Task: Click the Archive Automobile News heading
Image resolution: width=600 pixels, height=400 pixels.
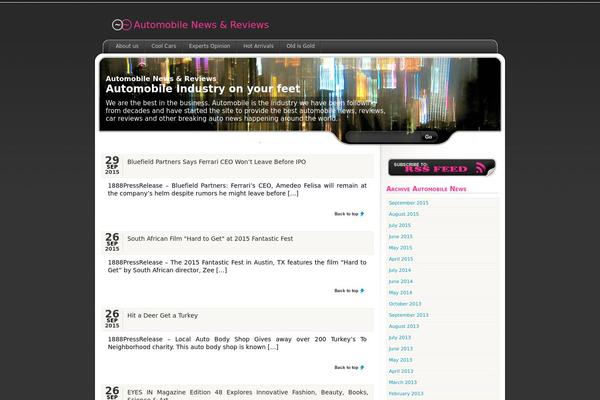Action: pyautogui.click(x=426, y=189)
